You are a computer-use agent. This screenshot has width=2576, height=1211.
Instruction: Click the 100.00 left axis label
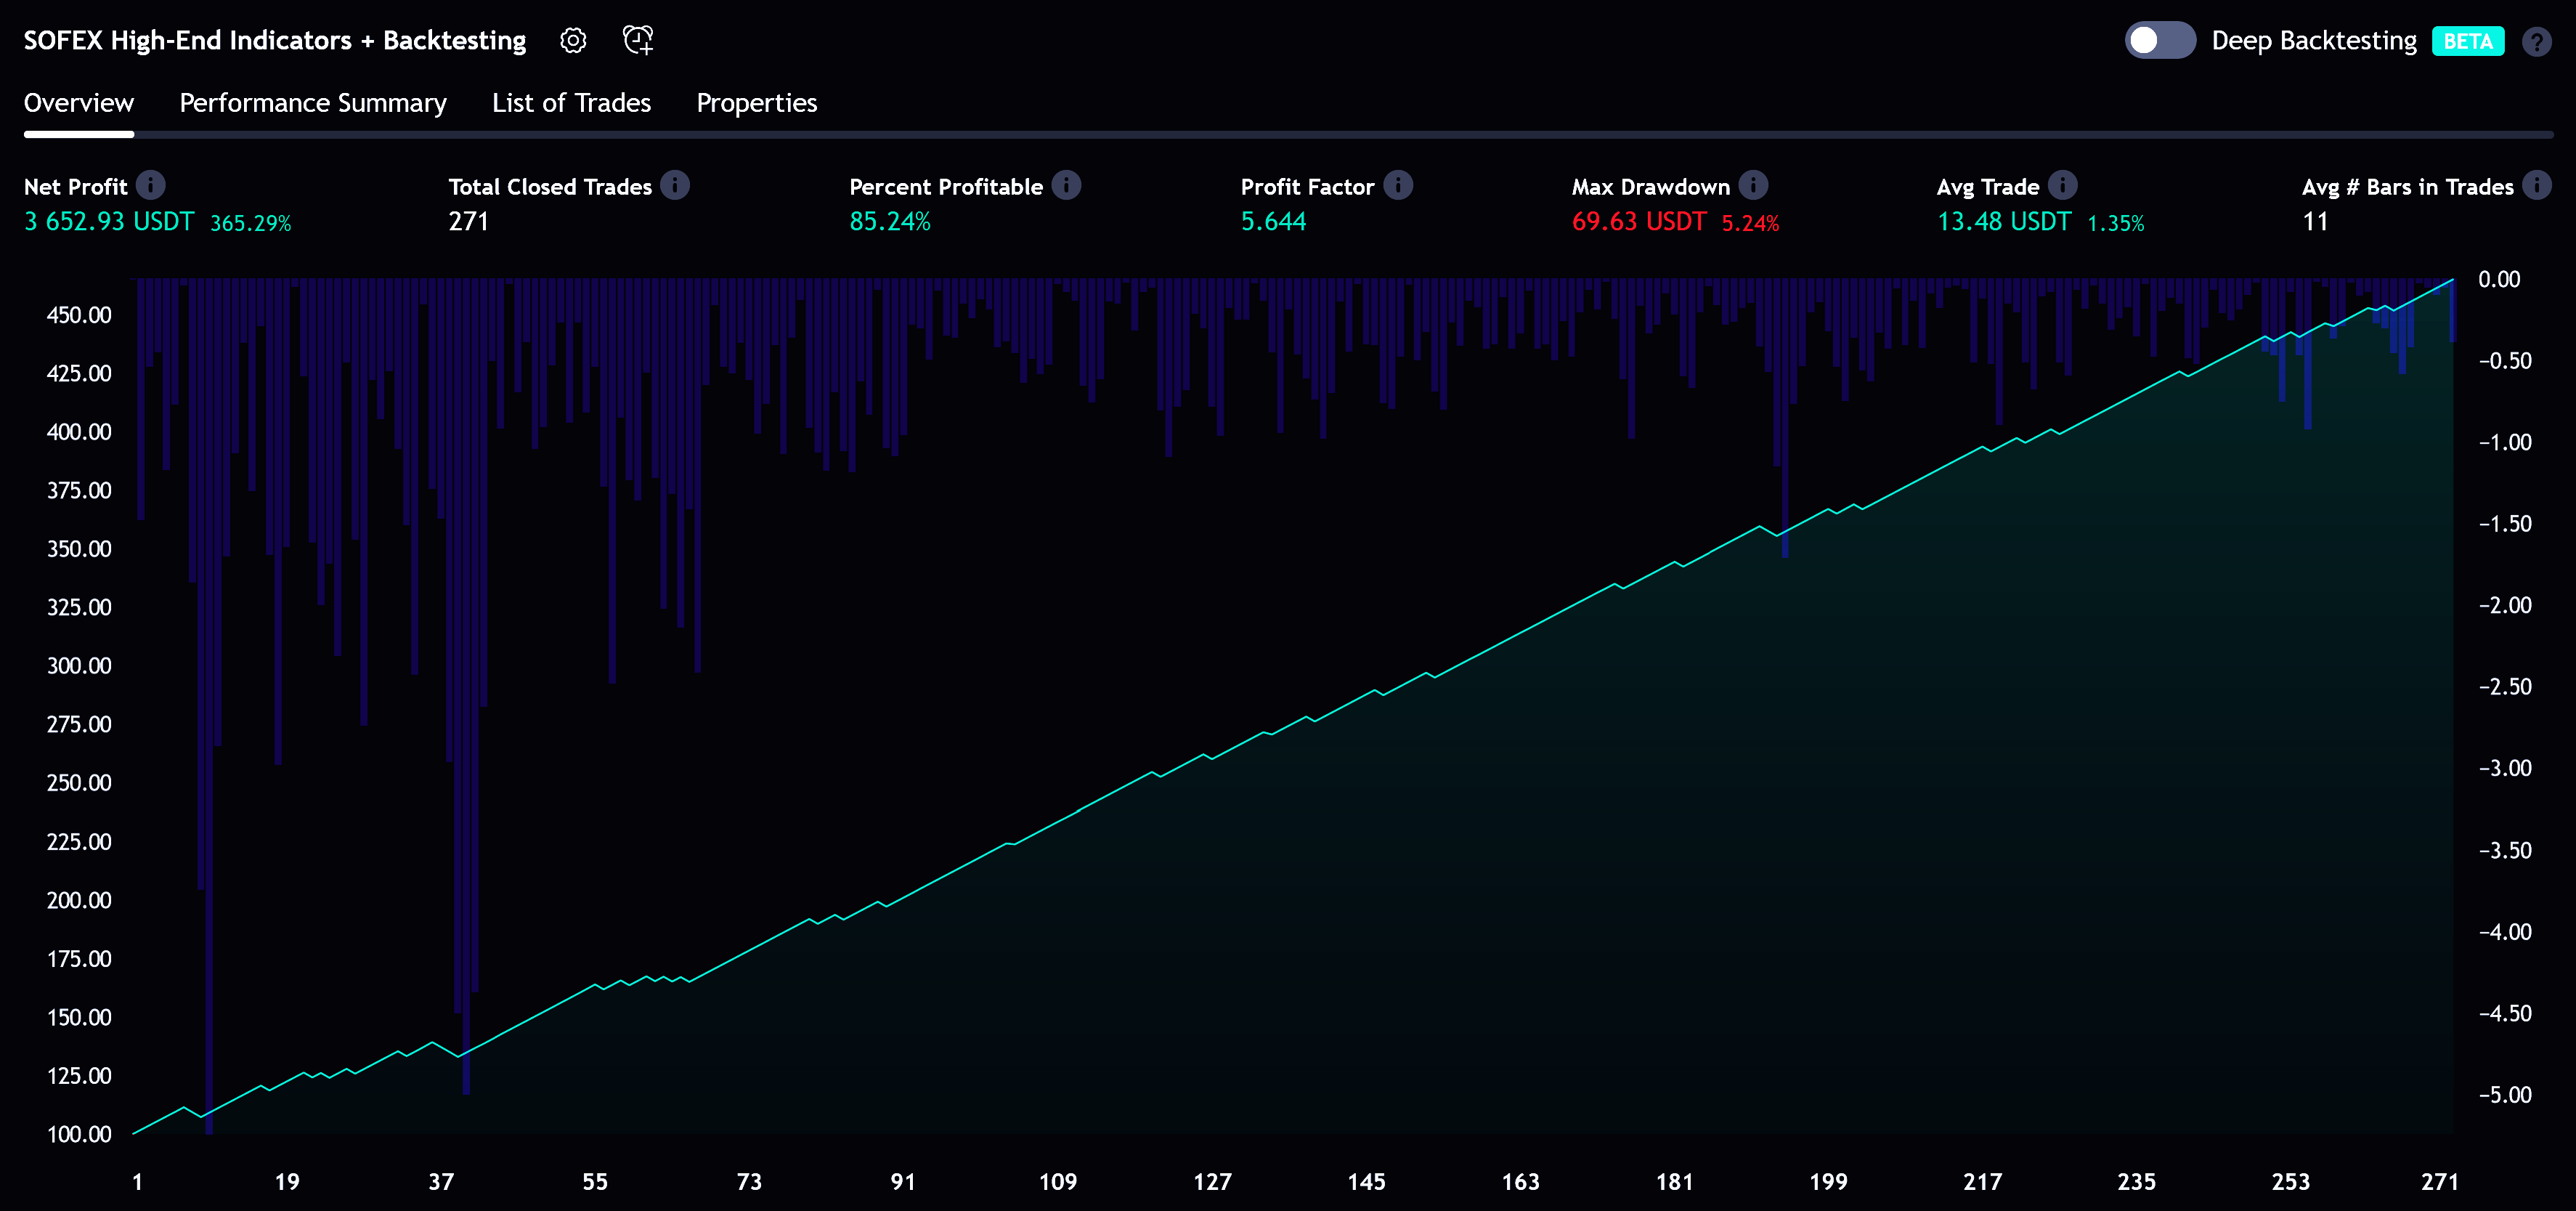[79, 1134]
